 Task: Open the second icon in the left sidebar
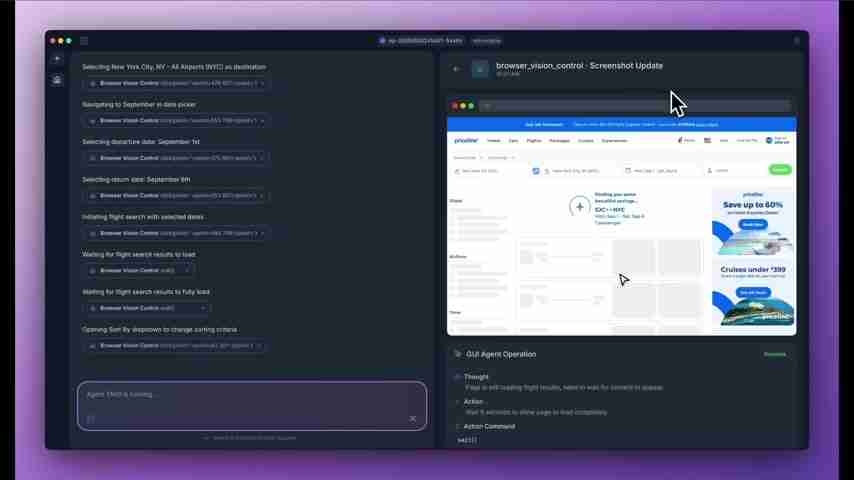[x=57, y=80]
